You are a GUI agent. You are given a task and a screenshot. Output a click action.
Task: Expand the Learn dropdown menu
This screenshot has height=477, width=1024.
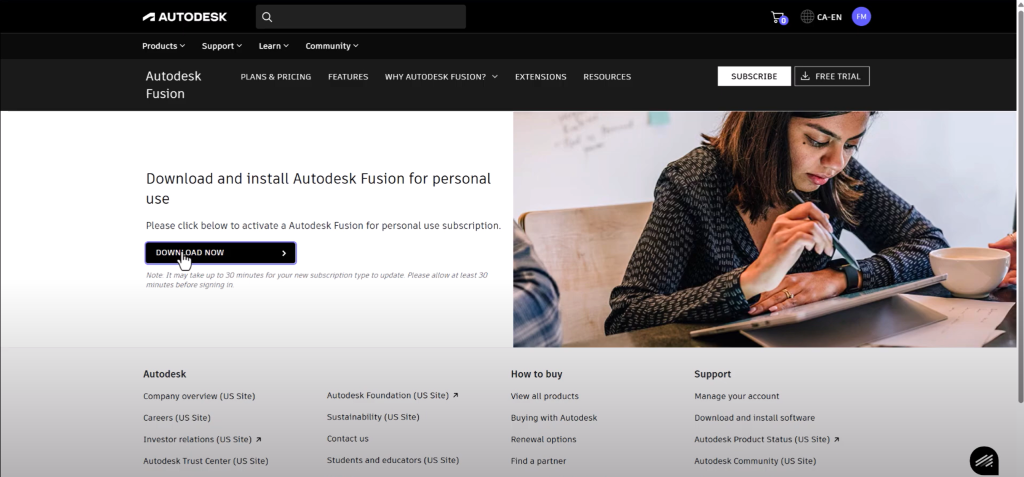click(273, 46)
